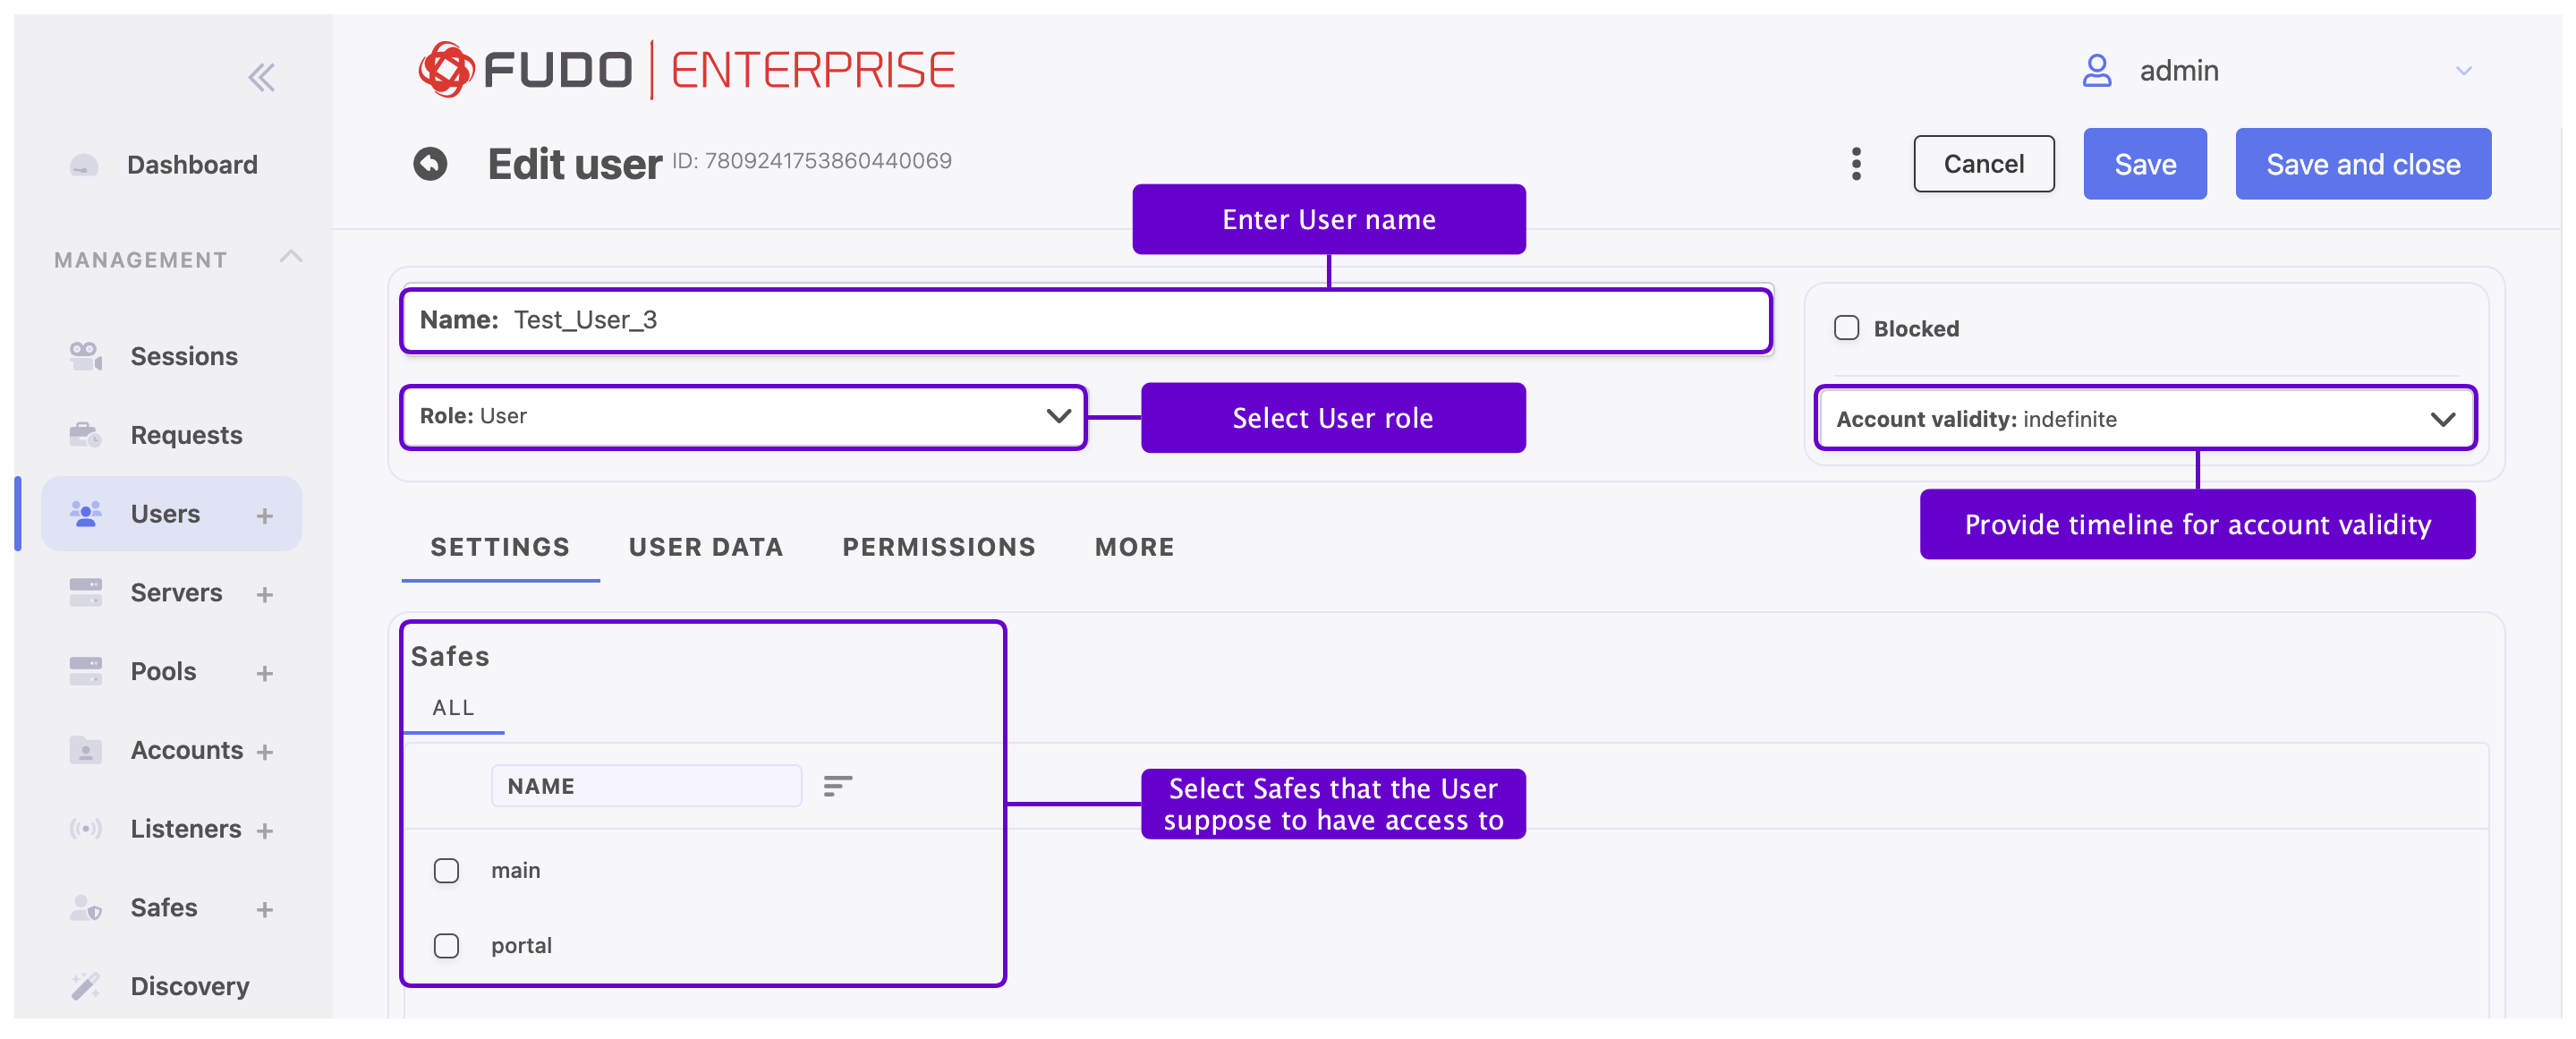Screen dimensions: 2576x1039
Task: Collapse the MANAGEMENT section
Action: 291,258
